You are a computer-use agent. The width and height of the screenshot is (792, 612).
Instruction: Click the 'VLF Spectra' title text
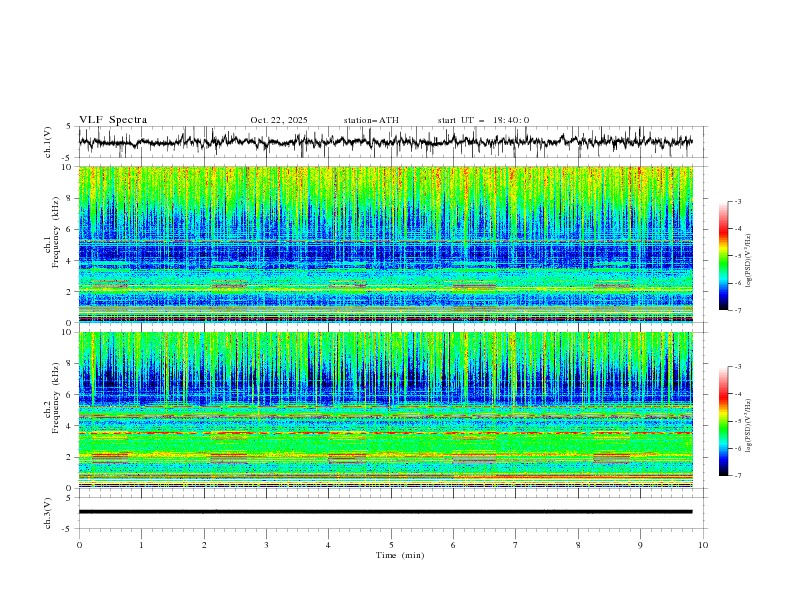(113, 120)
